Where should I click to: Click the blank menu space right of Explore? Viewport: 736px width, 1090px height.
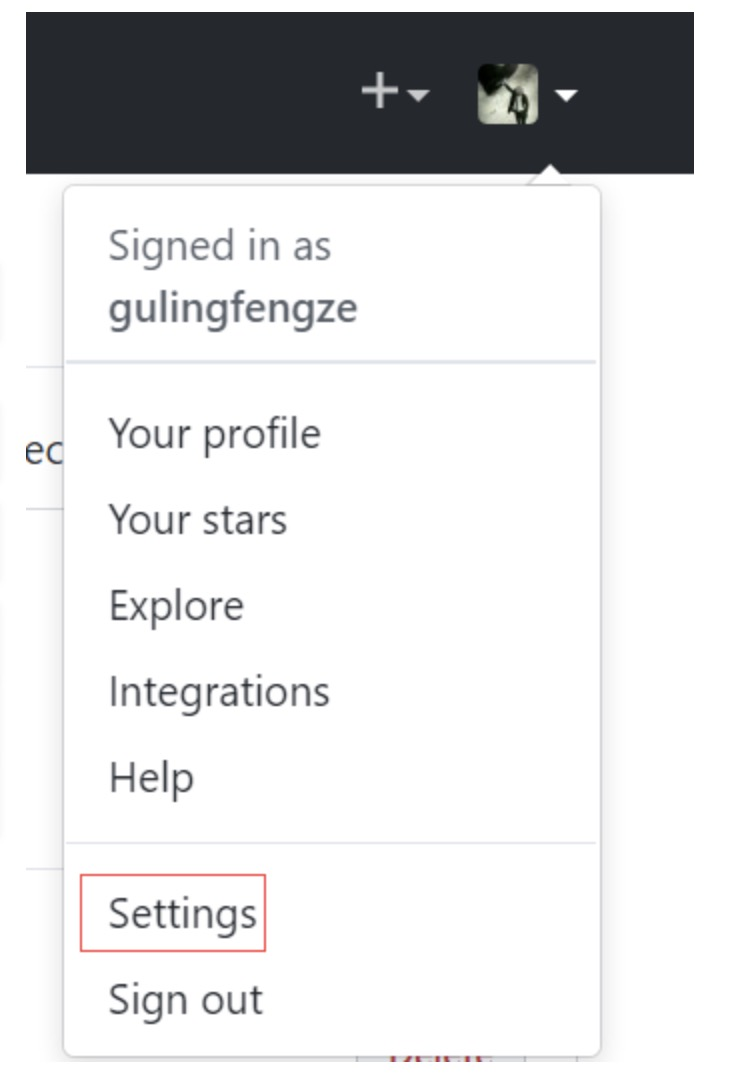[x=417, y=606]
